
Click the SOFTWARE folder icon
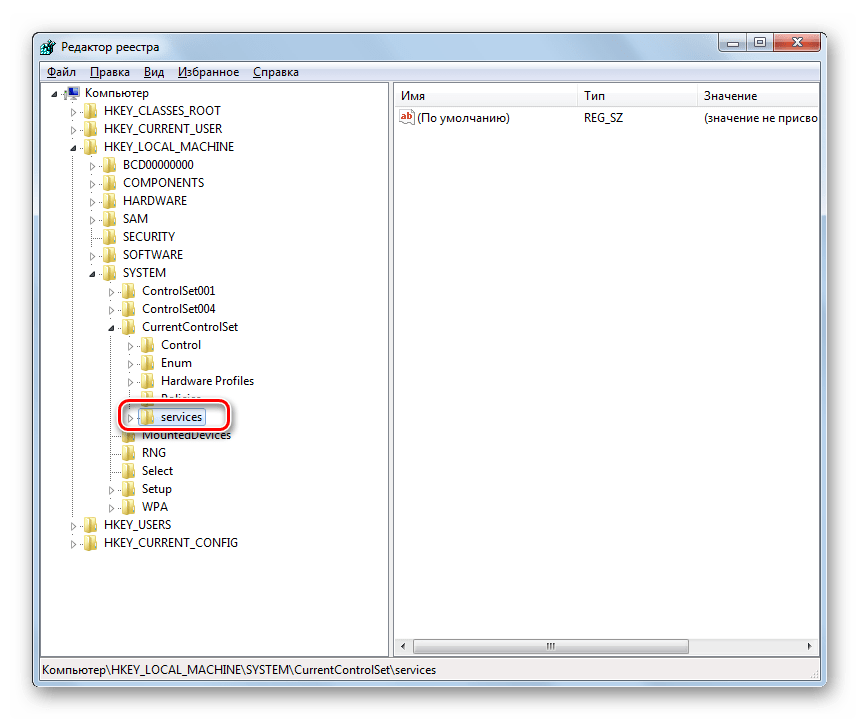coord(110,255)
